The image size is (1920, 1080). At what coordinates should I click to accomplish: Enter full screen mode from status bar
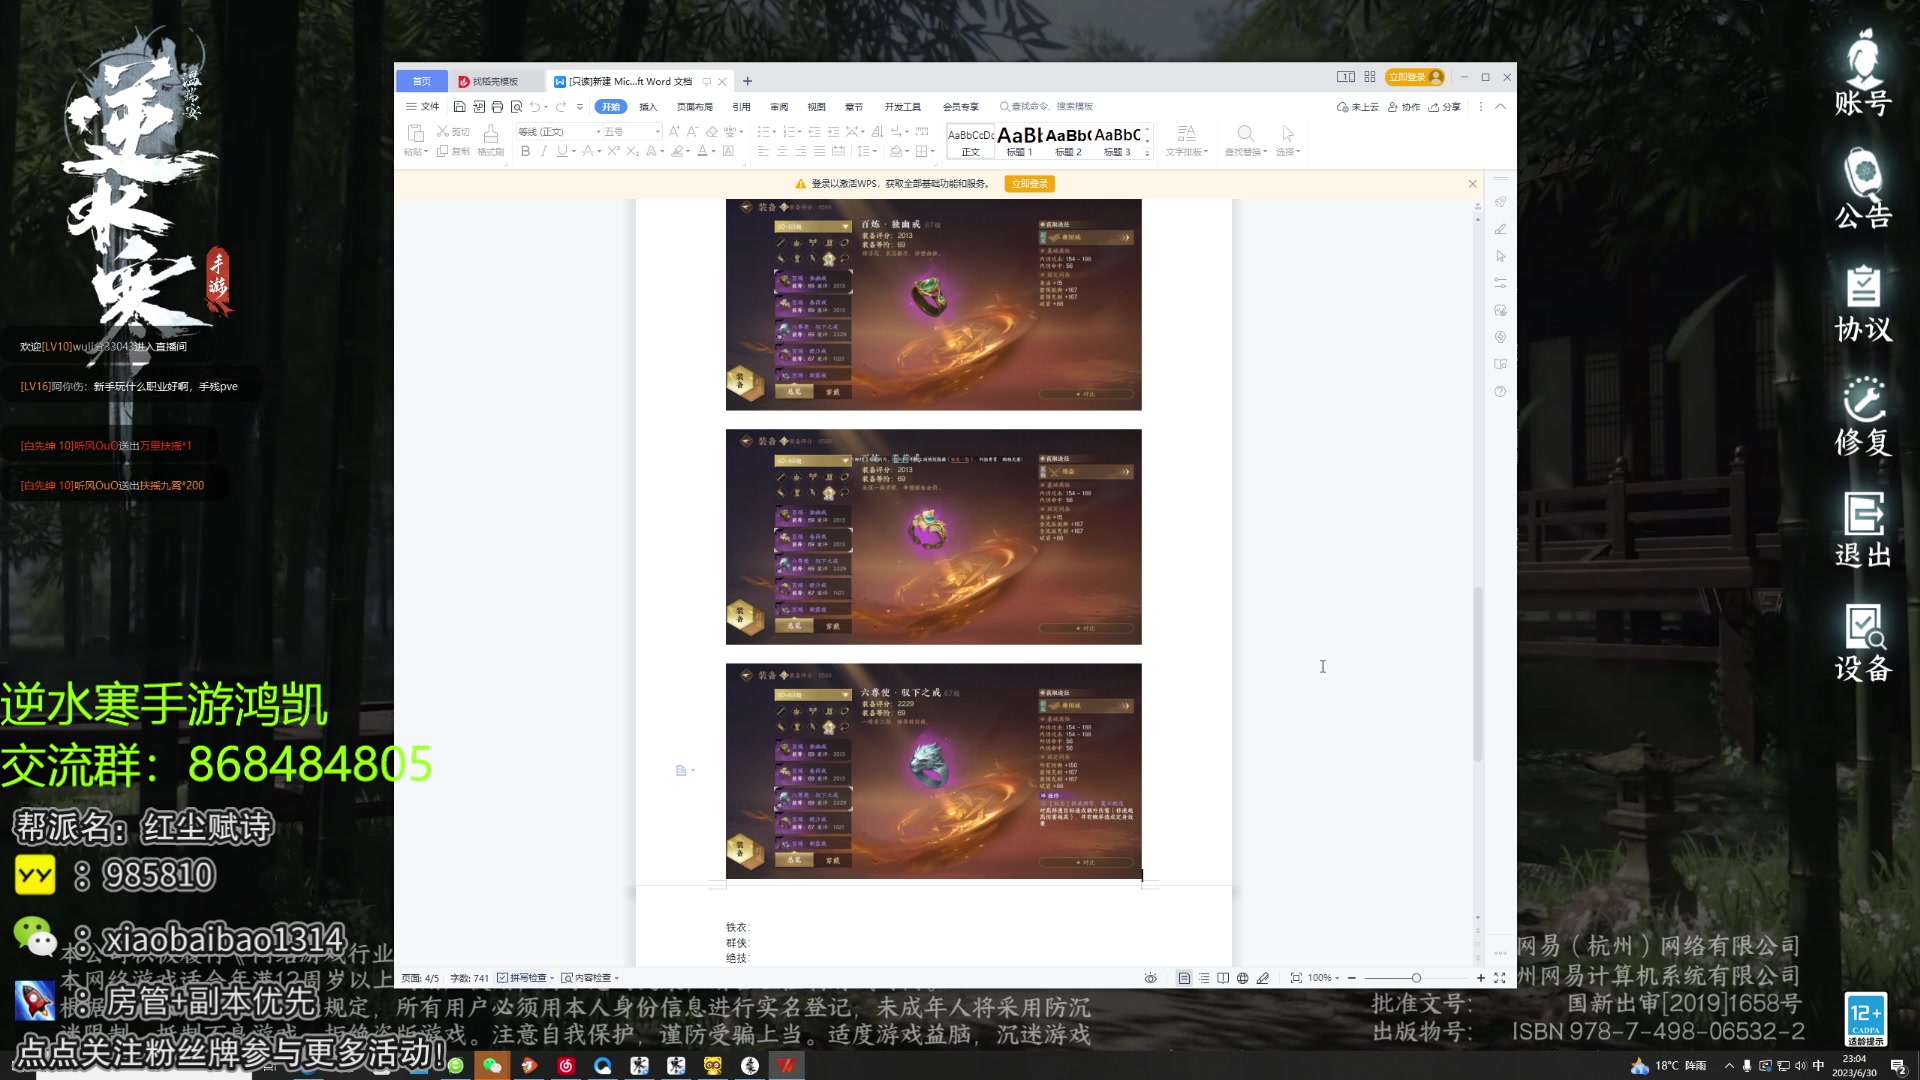tap(1500, 978)
